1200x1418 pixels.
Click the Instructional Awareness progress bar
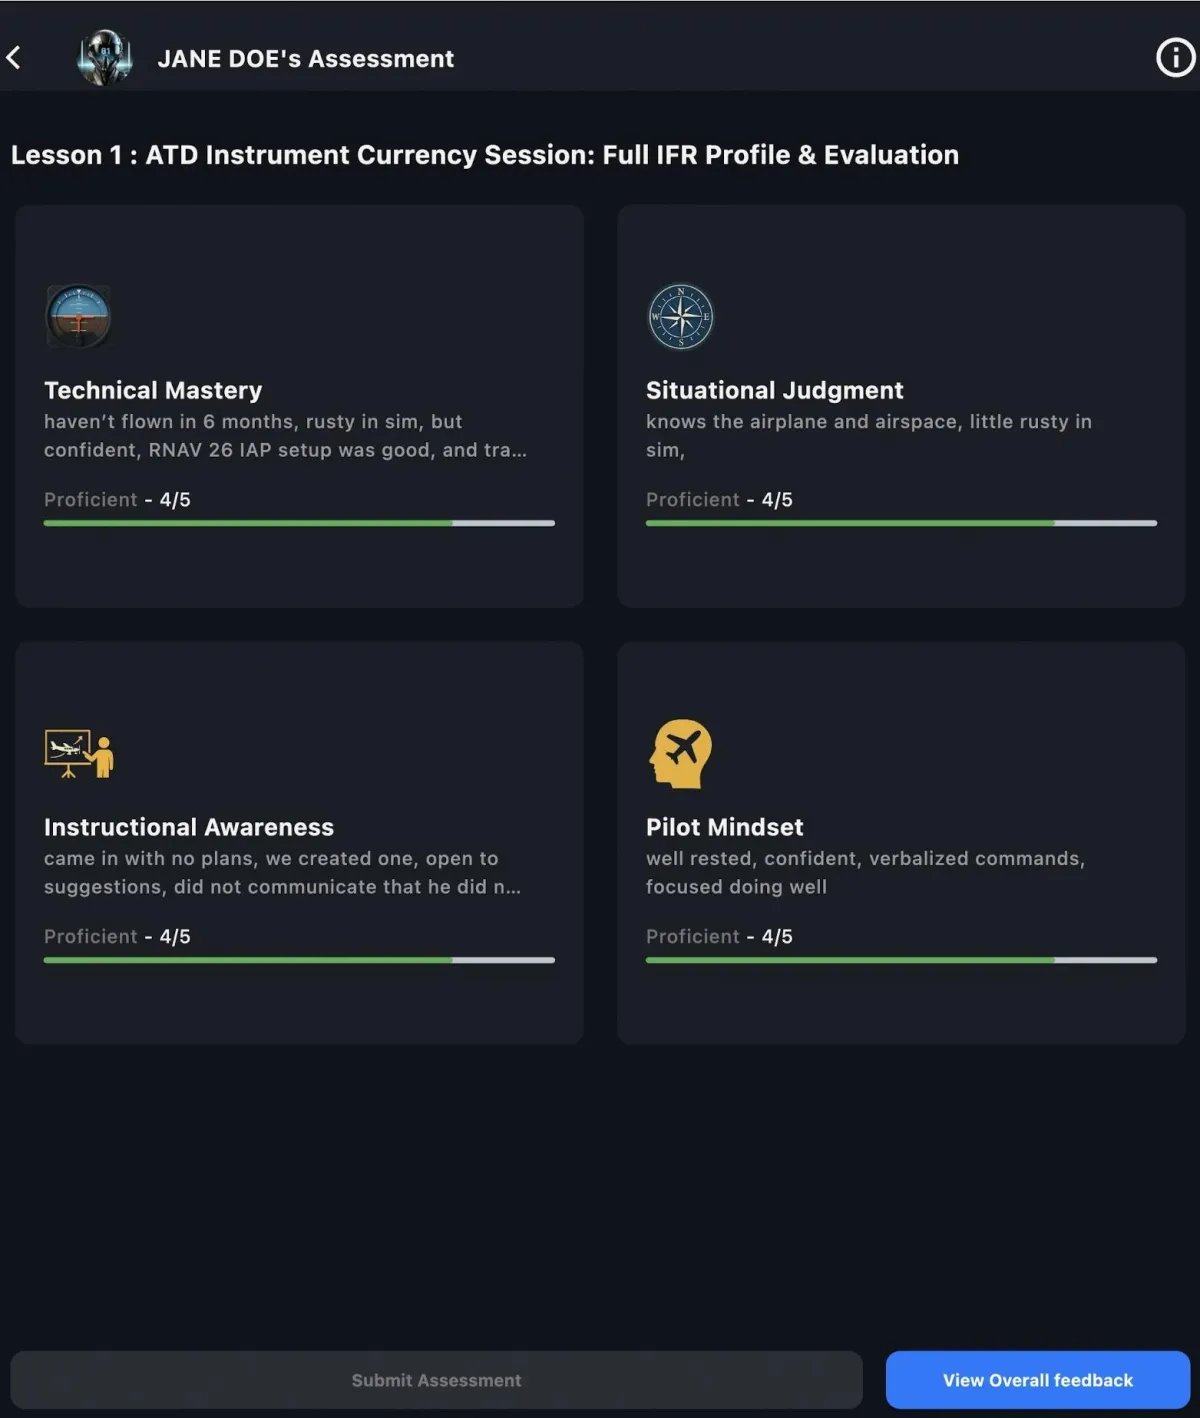299,960
